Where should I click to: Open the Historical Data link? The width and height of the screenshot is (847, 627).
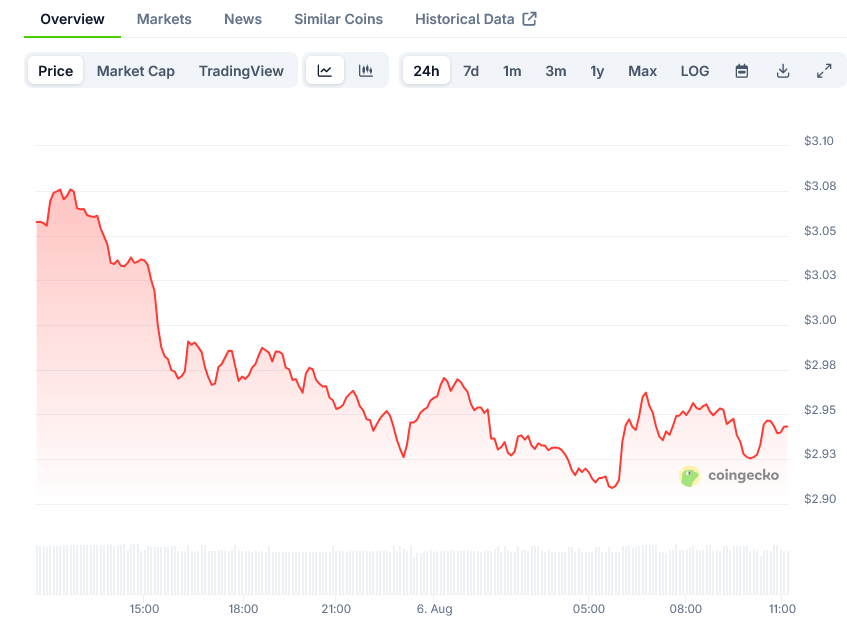[465, 19]
